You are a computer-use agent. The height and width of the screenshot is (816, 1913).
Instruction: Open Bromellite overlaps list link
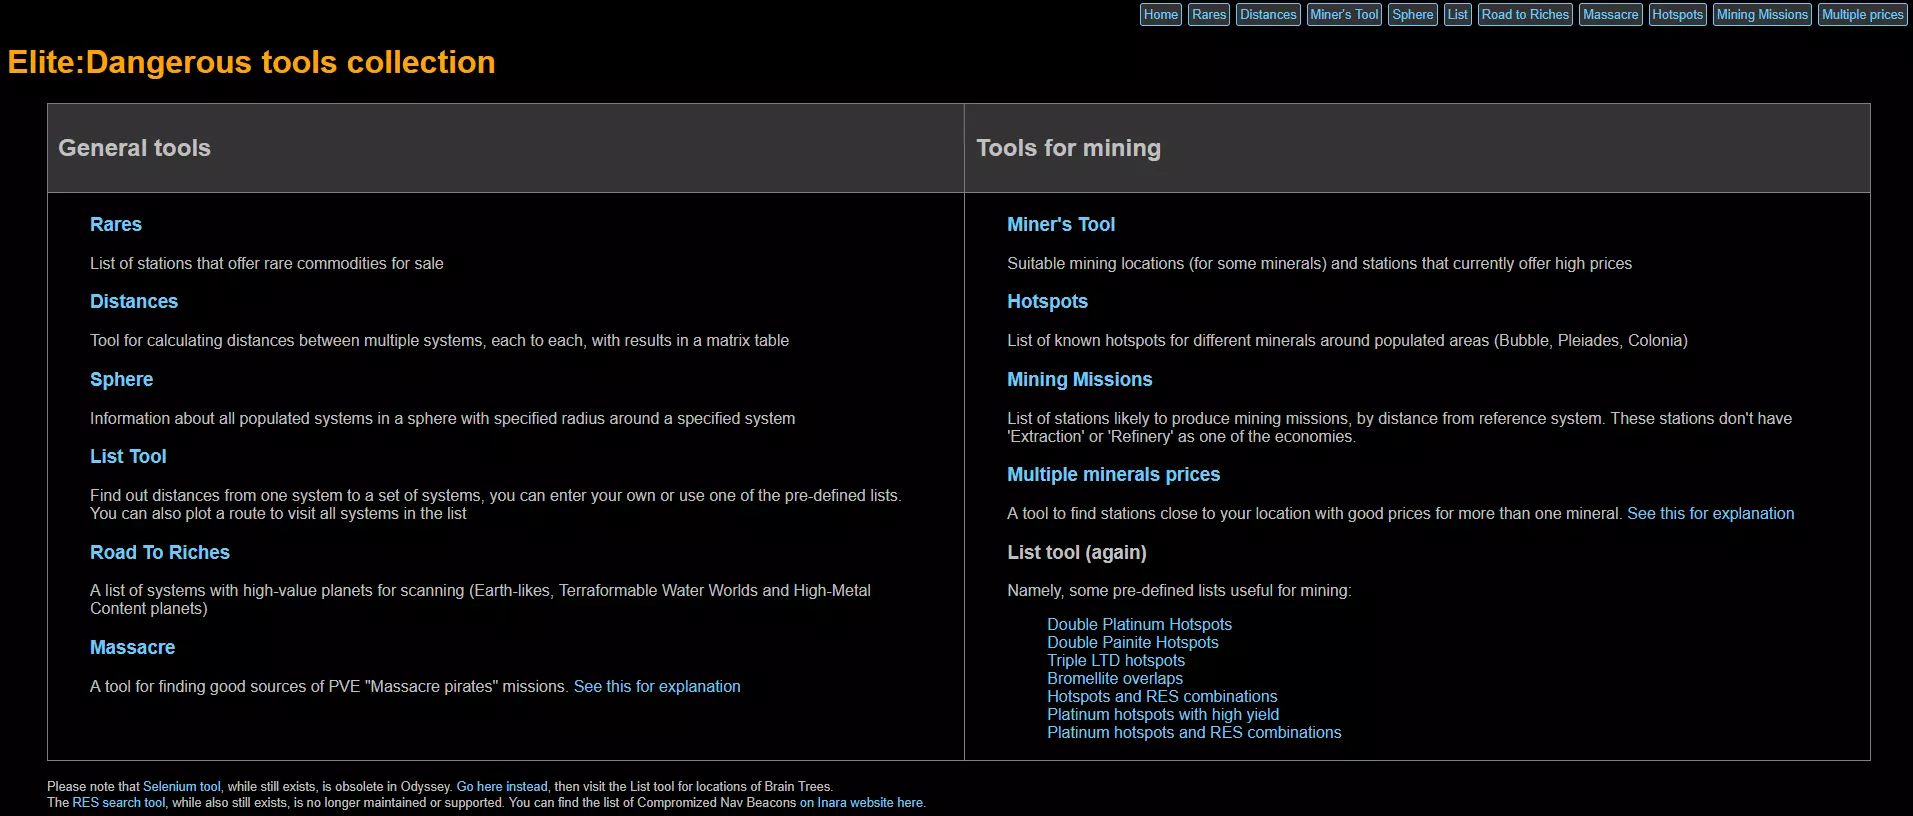click(x=1114, y=678)
